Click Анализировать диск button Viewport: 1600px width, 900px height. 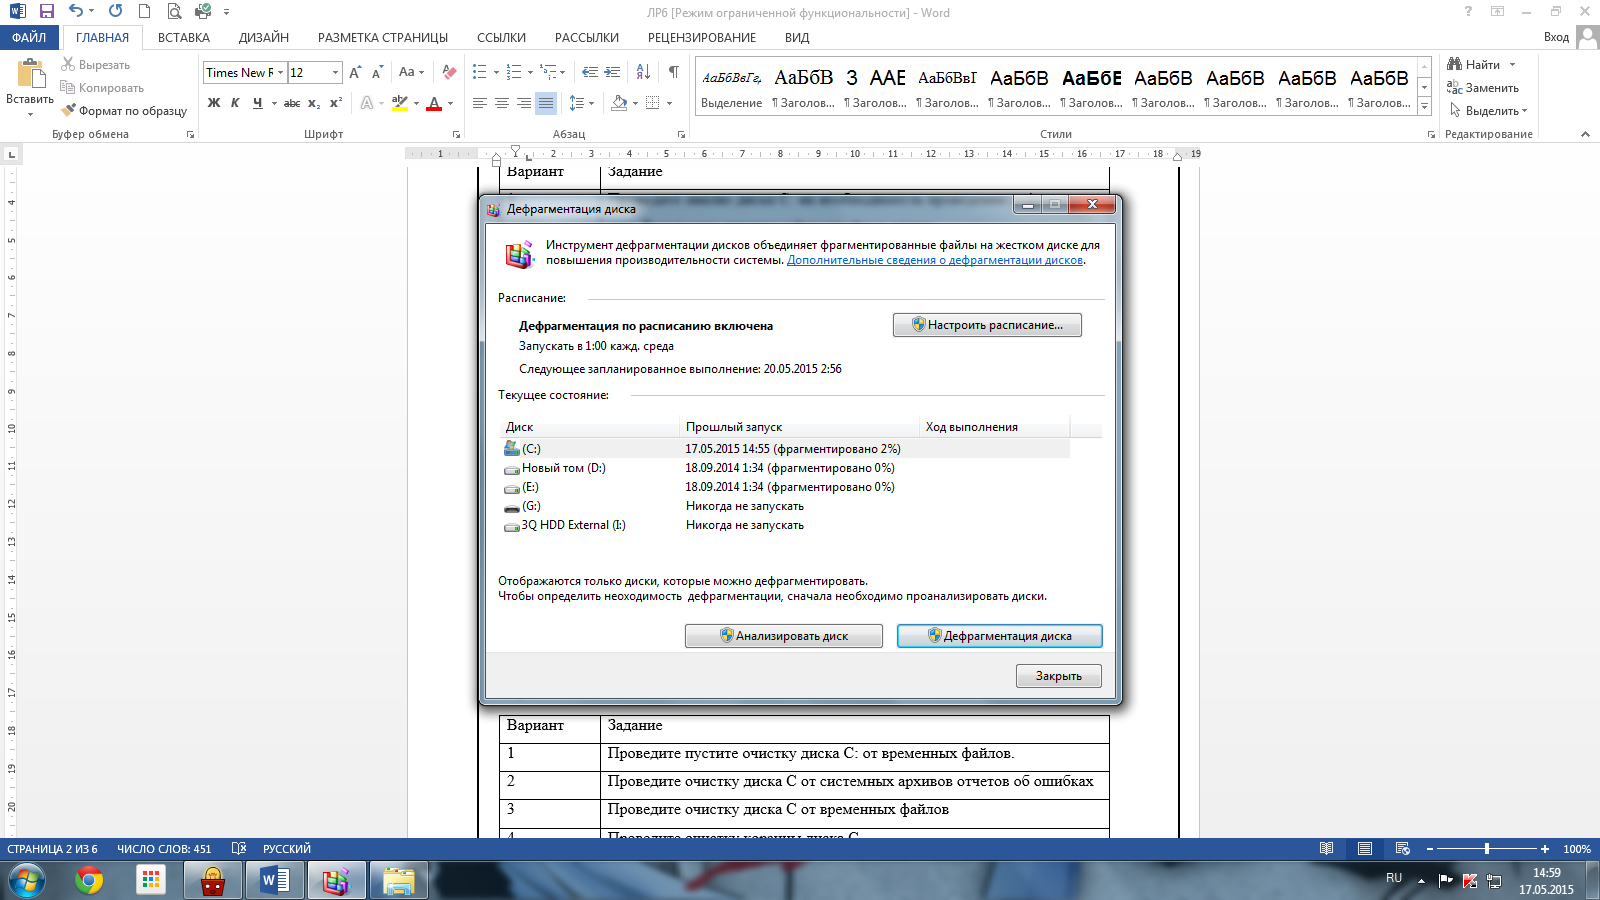(x=784, y=636)
